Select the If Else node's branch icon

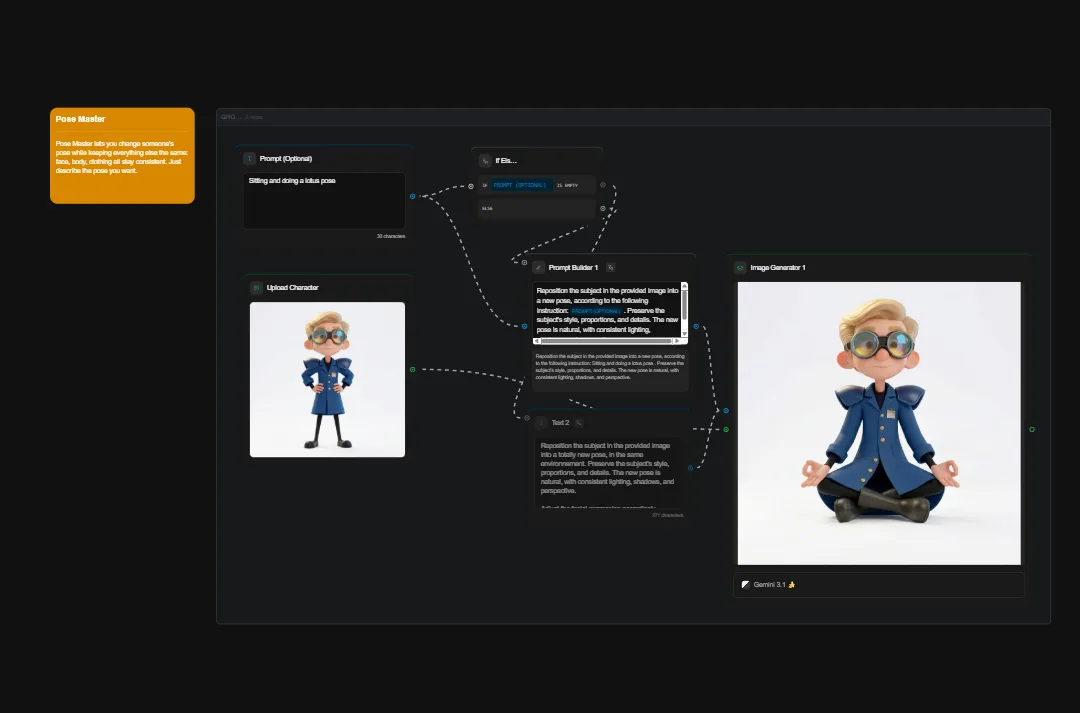pos(487,160)
